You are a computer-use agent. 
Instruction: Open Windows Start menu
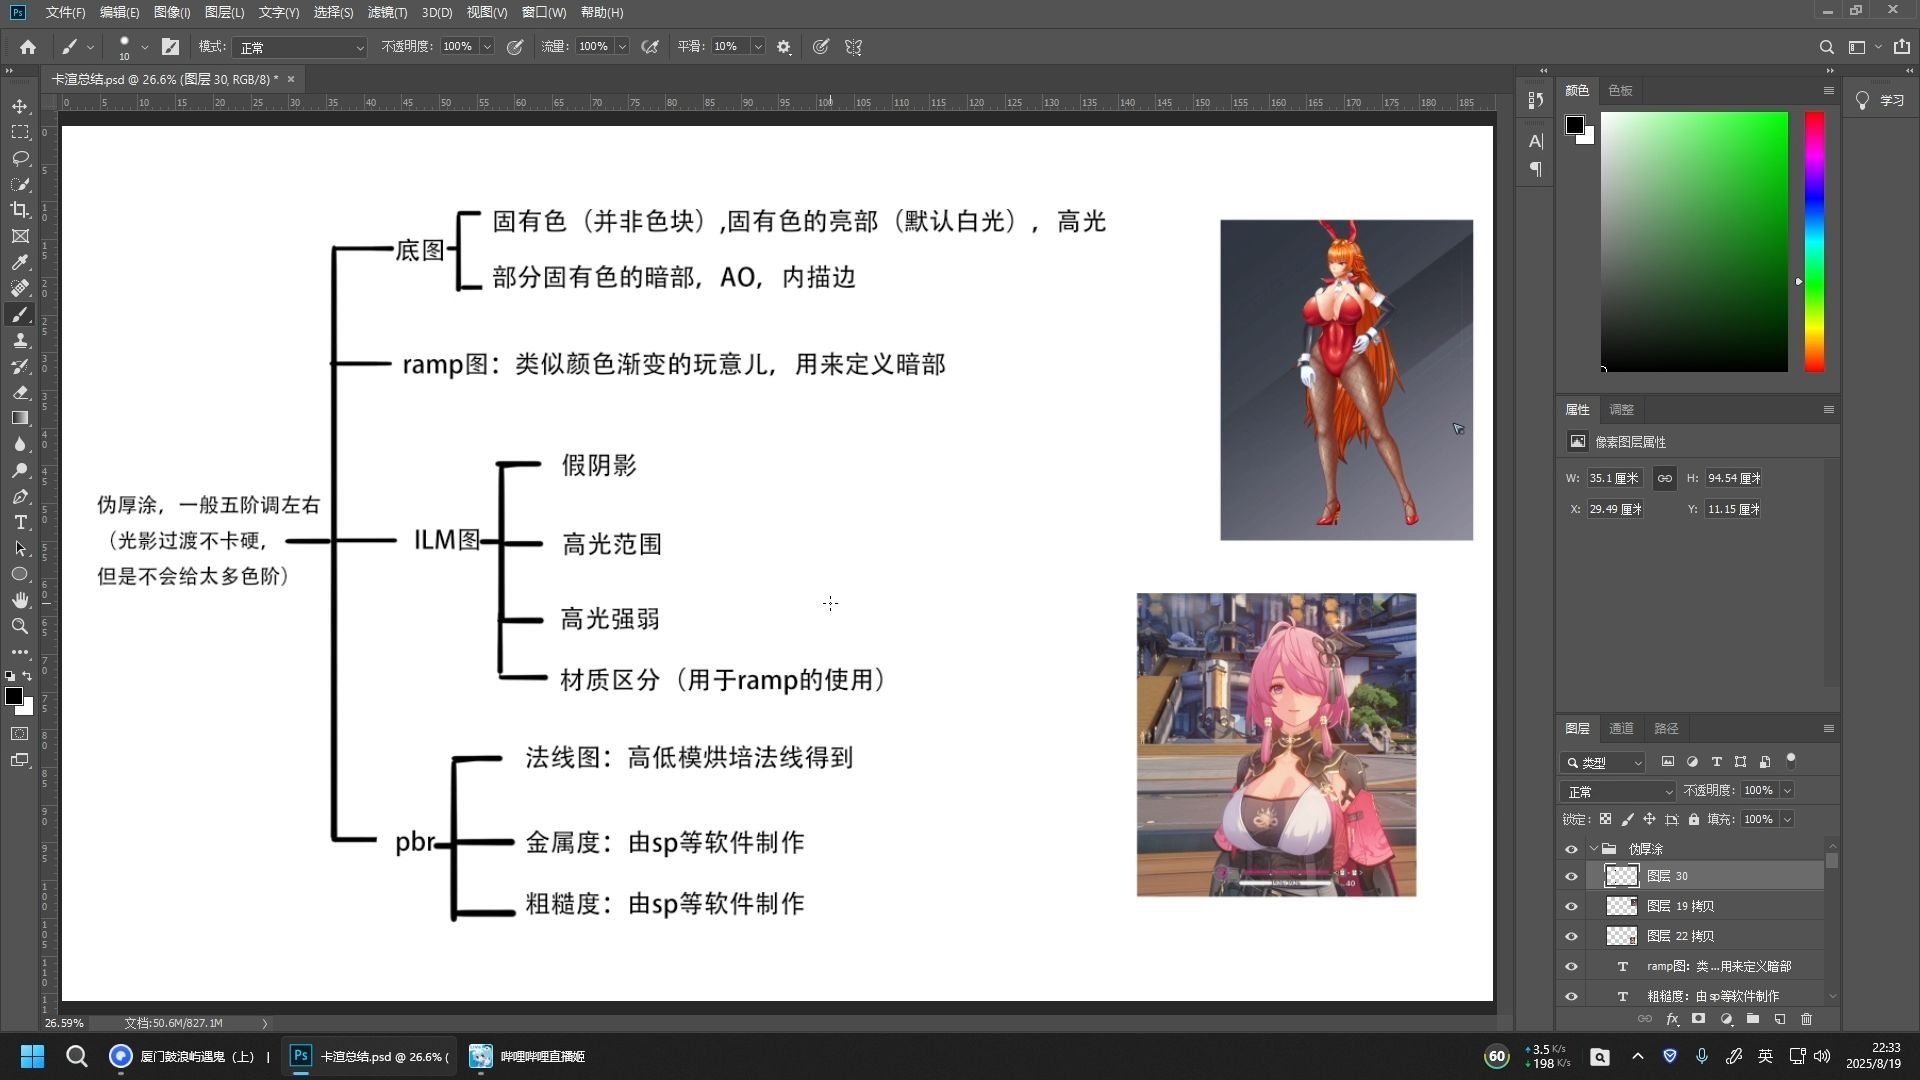pos(32,1056)
